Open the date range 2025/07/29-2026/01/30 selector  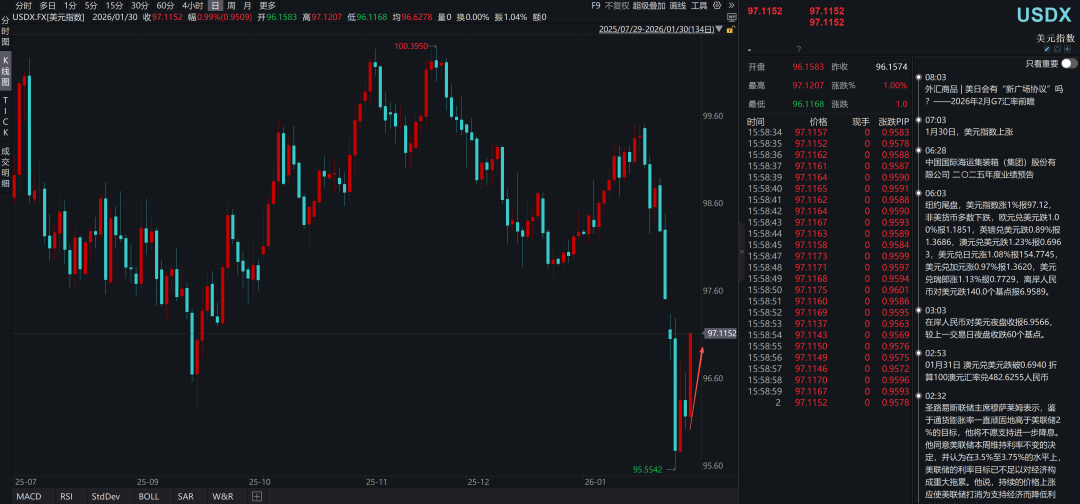(656, 30)
